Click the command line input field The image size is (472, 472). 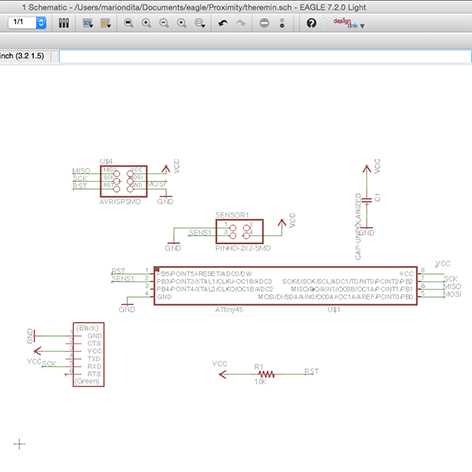(265, 56)
